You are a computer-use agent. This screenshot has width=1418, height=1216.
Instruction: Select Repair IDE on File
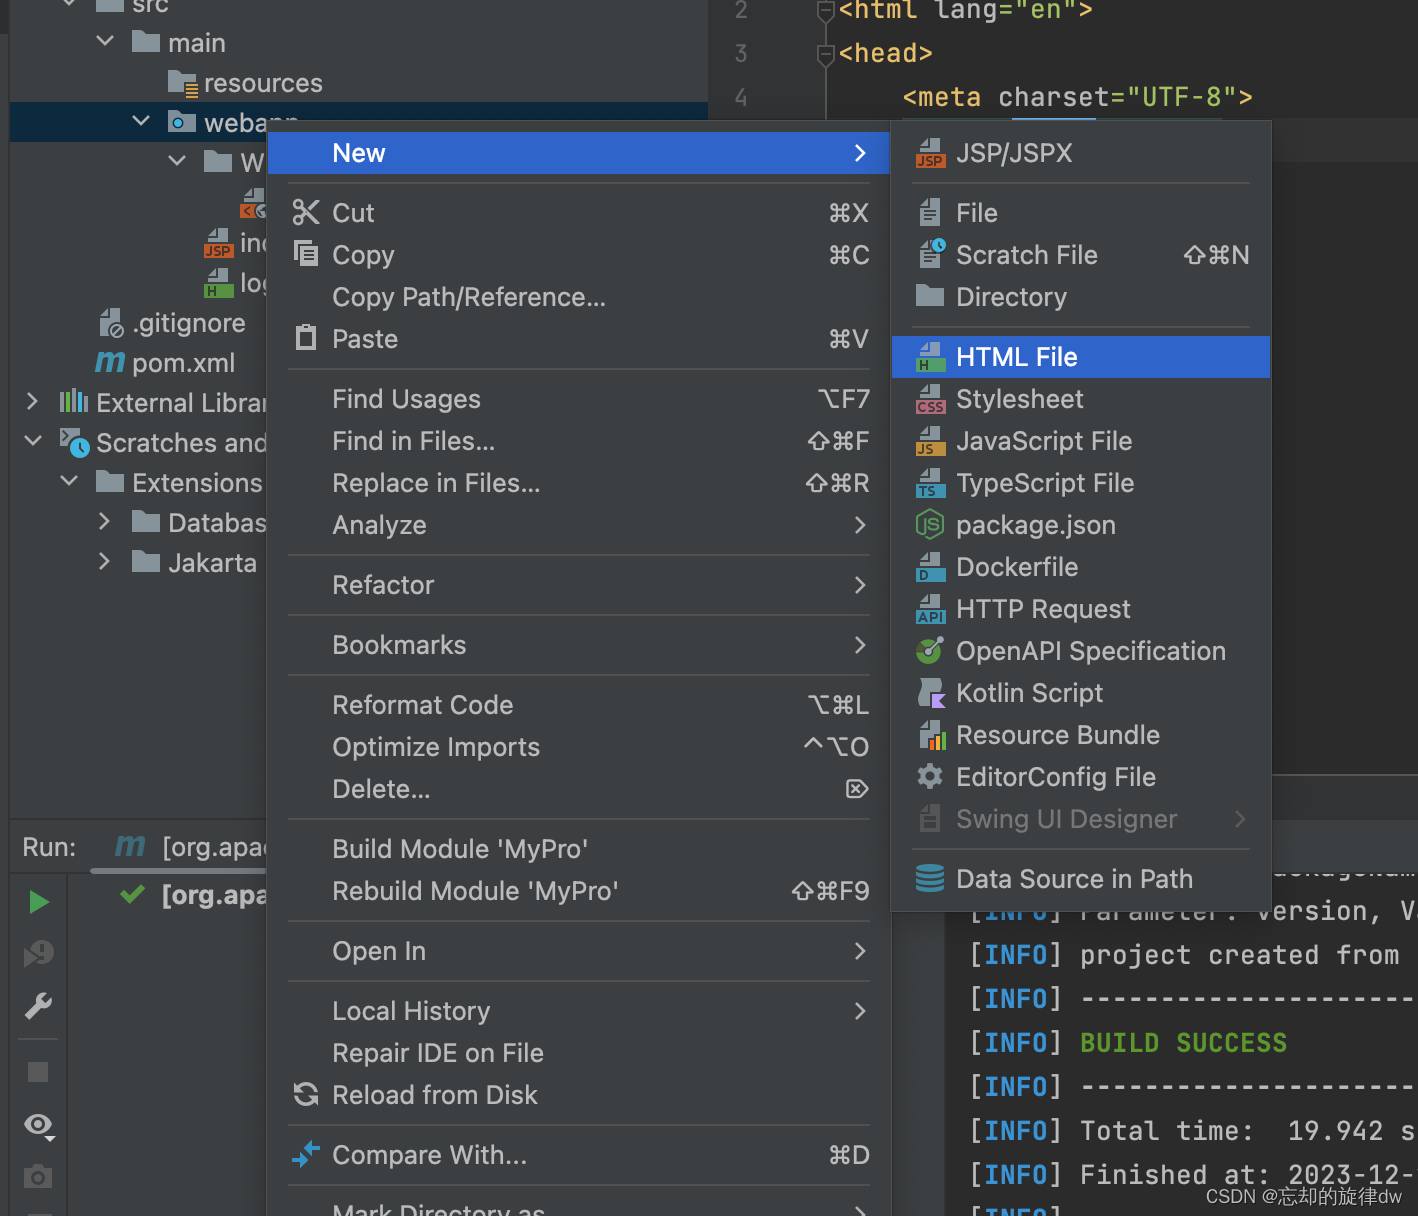[578, 1053]
